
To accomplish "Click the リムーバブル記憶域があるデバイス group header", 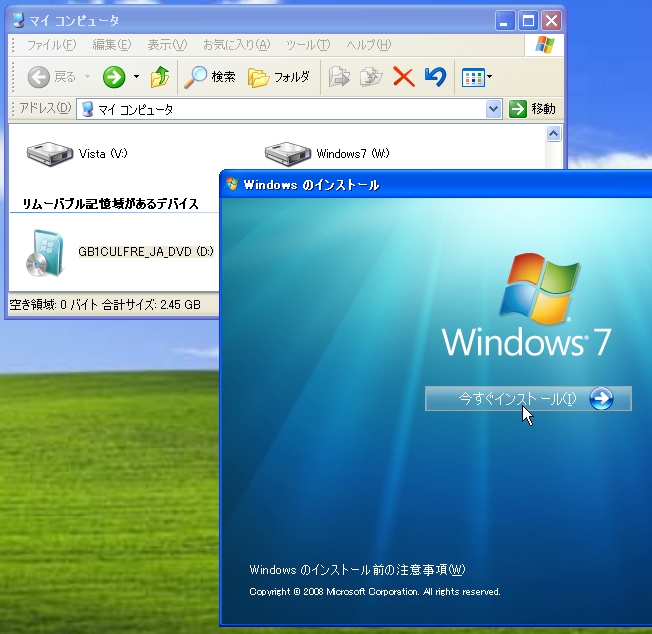I will (x=110, y=204).
